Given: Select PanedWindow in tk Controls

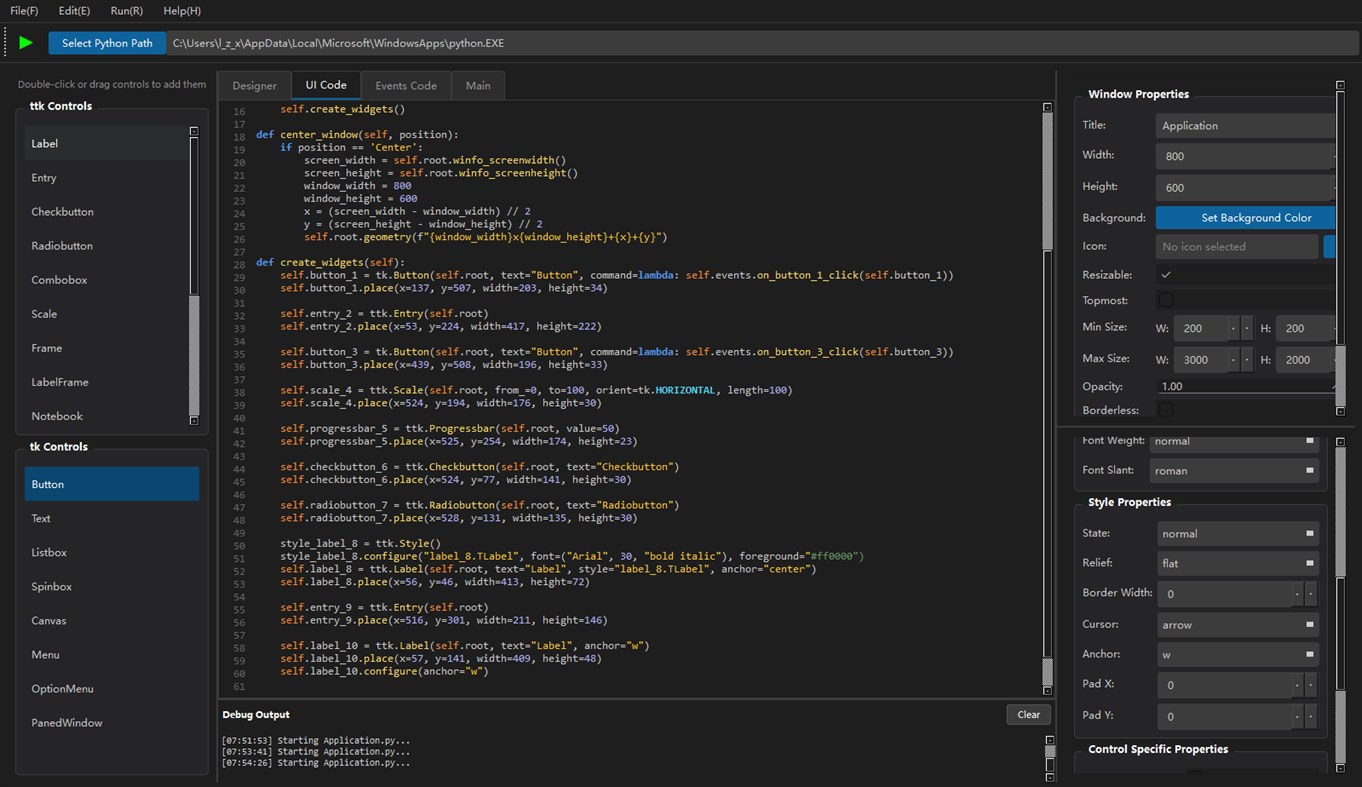Looking at the screenshot, I should point(112,722).
